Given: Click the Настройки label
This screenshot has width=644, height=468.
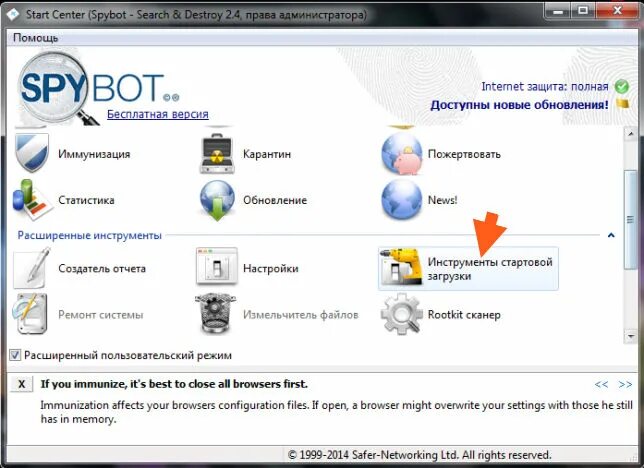Looking at the screenshot, I should tap(271, 269).
